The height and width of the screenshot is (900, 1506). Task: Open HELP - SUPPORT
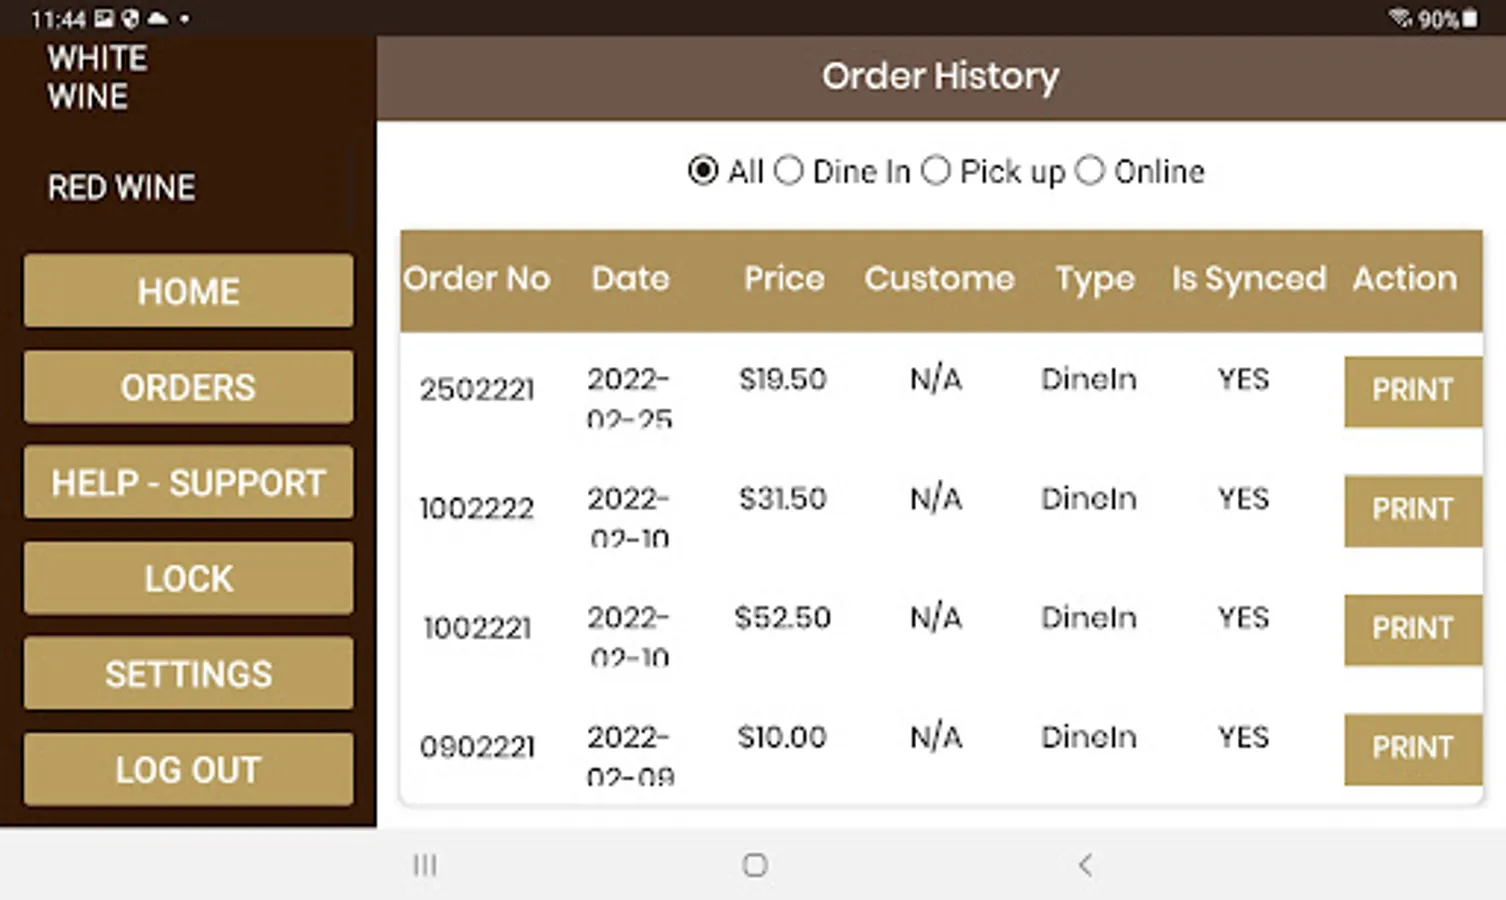coord(188,483)
